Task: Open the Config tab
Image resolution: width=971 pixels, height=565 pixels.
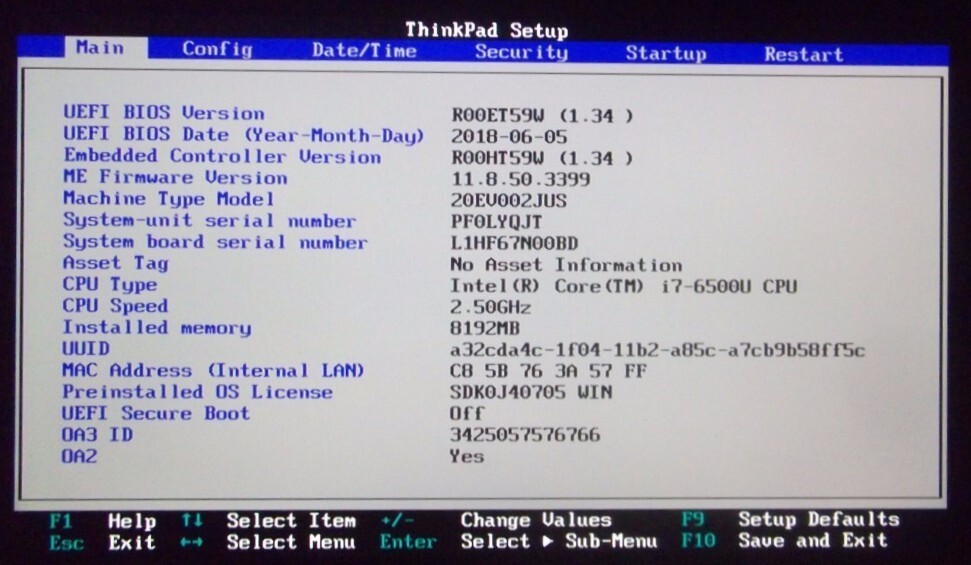Action: pos(217,49)
